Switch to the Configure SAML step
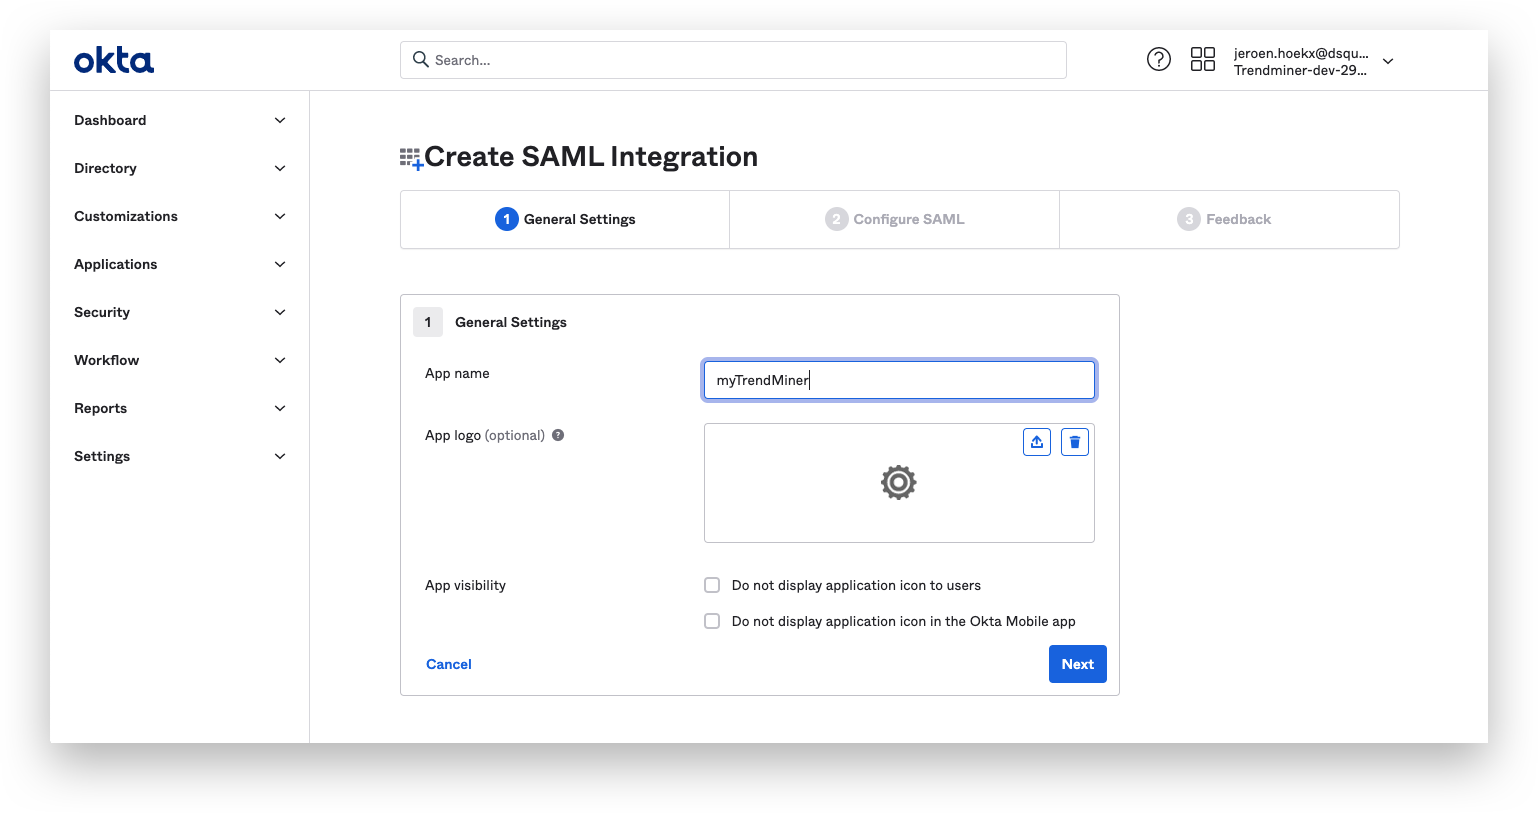This screenshot has height=813, width=1538. 894,219
